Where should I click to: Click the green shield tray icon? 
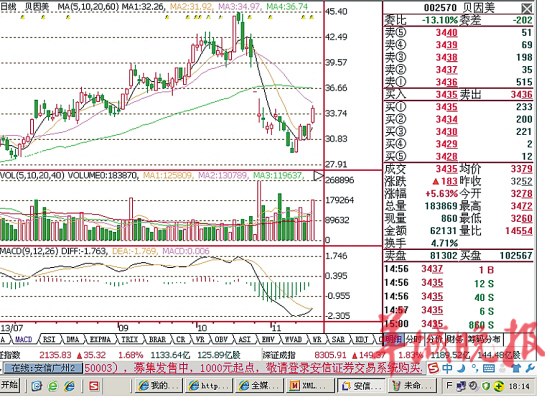point(486,386)
